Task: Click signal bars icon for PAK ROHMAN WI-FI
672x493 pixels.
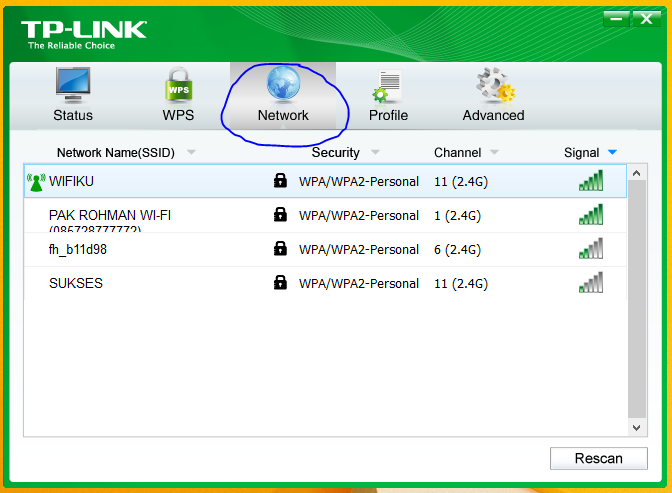Action: click(x=591, y=214)
